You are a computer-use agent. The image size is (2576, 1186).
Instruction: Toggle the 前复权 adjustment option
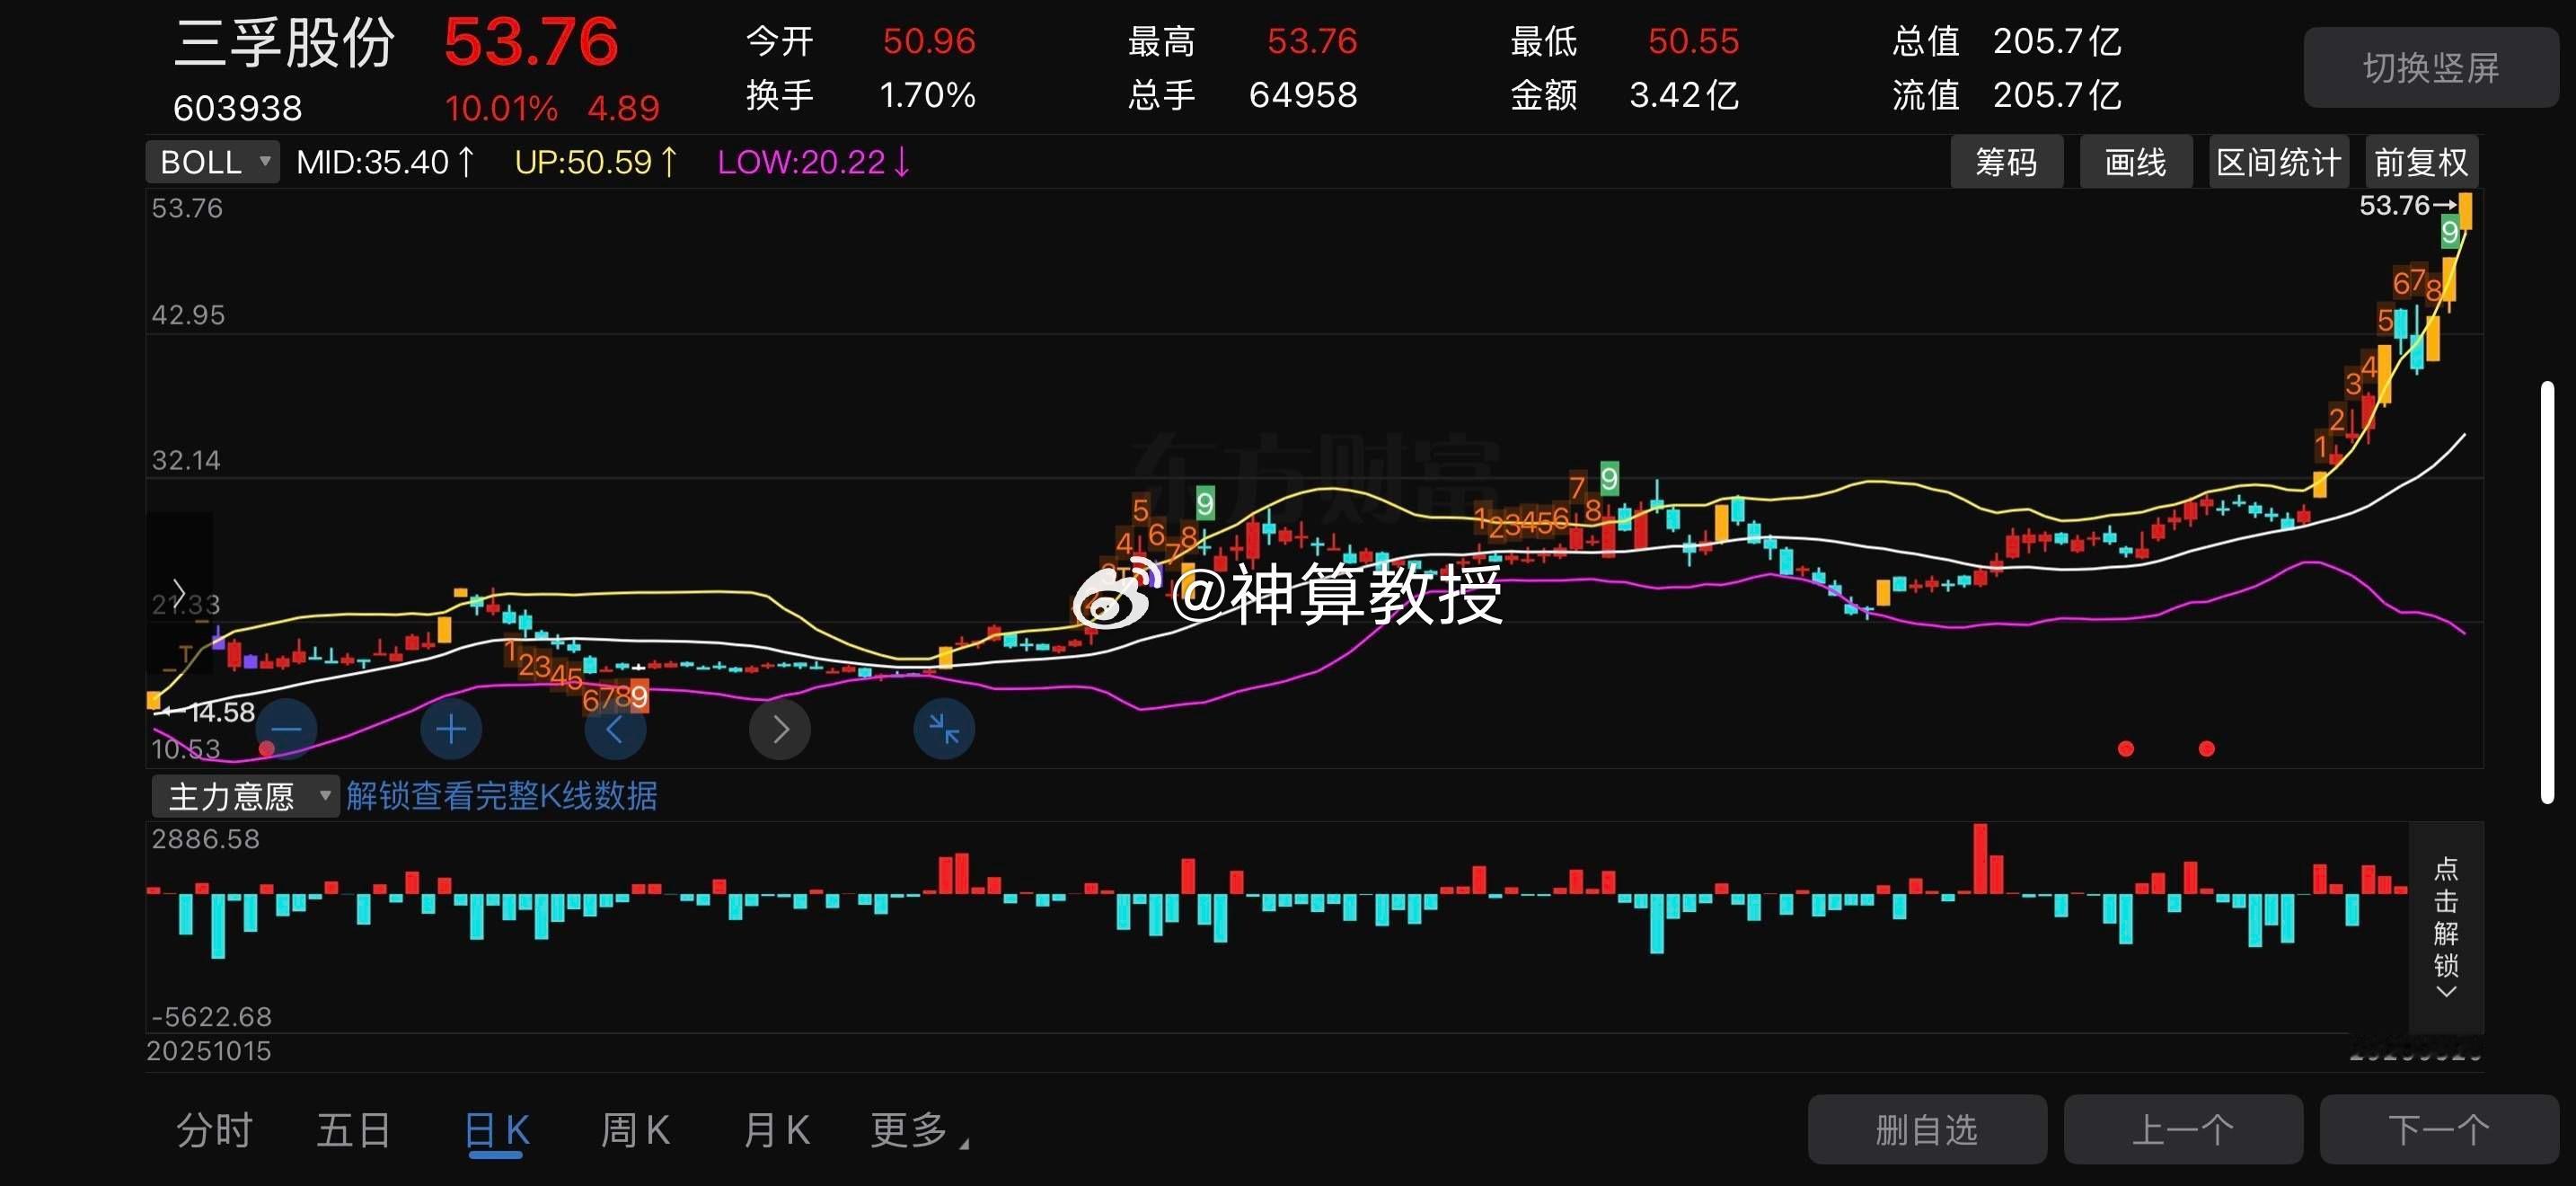click(2421, 162)
